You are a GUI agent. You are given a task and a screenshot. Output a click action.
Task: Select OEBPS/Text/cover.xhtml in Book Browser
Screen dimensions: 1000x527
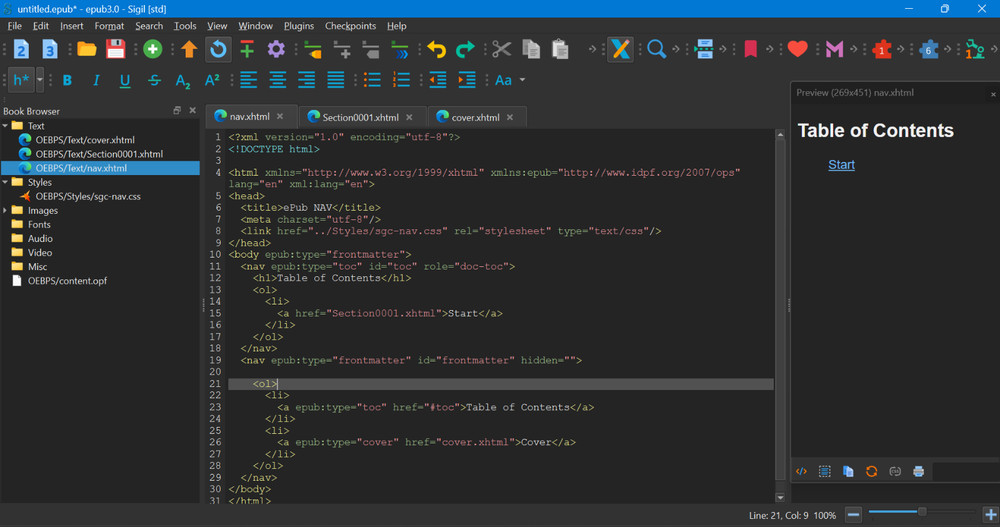pos(85,140)
